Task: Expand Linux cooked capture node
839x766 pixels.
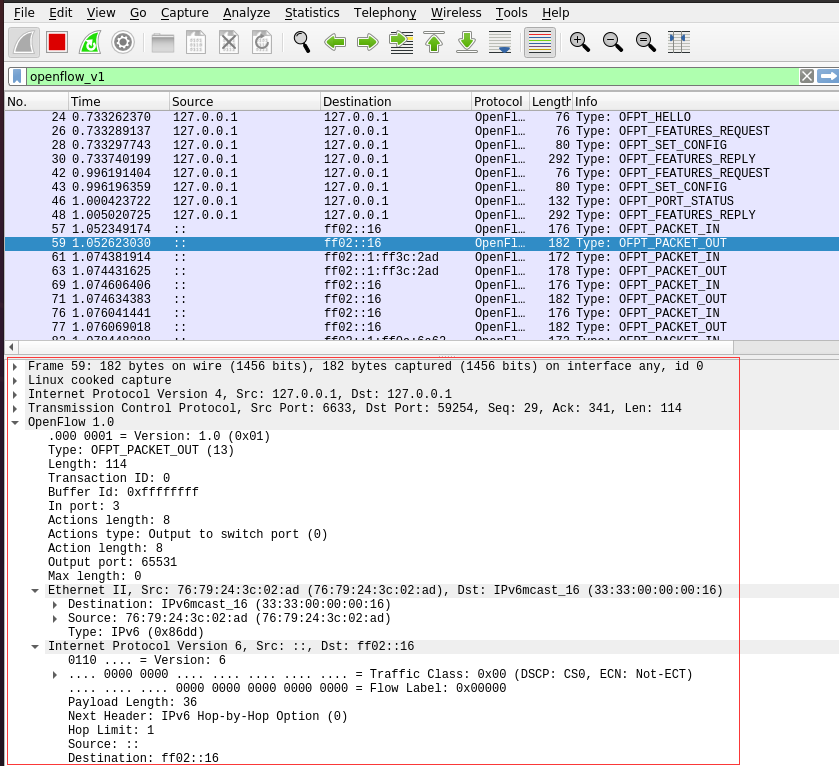Action: pos(15,380)
